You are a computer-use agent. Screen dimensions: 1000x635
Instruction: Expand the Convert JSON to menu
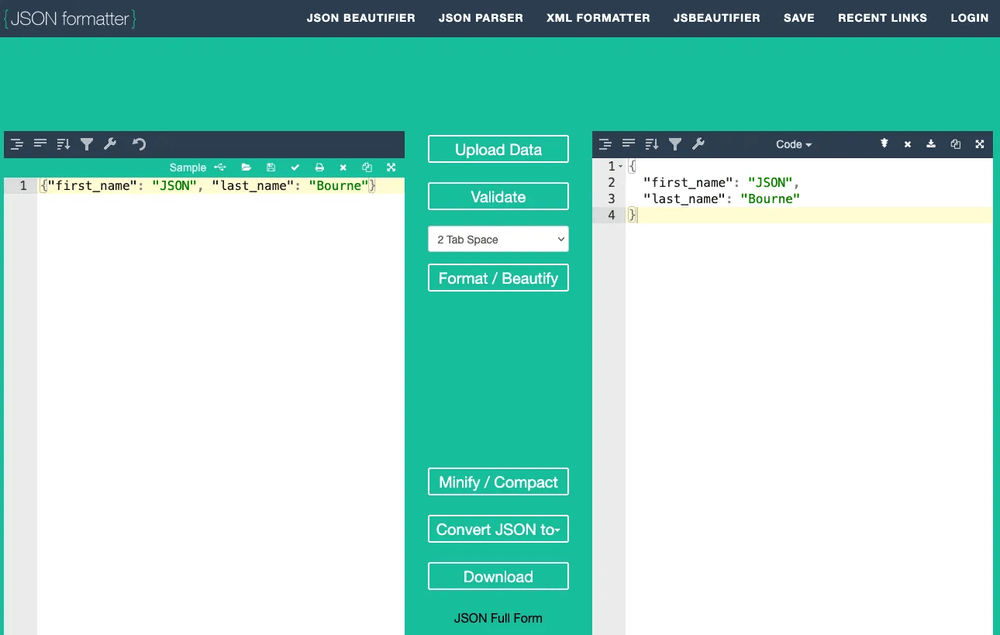pyautogui.click(x=498, y=529)
